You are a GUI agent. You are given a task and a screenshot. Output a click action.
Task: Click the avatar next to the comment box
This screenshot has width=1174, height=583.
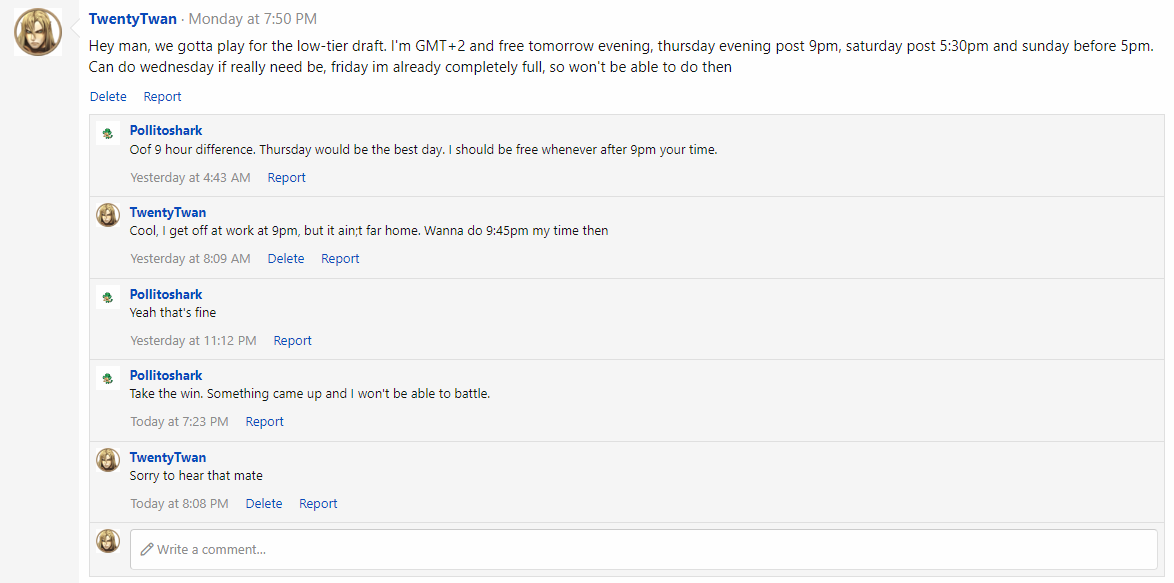pos(108,541)
